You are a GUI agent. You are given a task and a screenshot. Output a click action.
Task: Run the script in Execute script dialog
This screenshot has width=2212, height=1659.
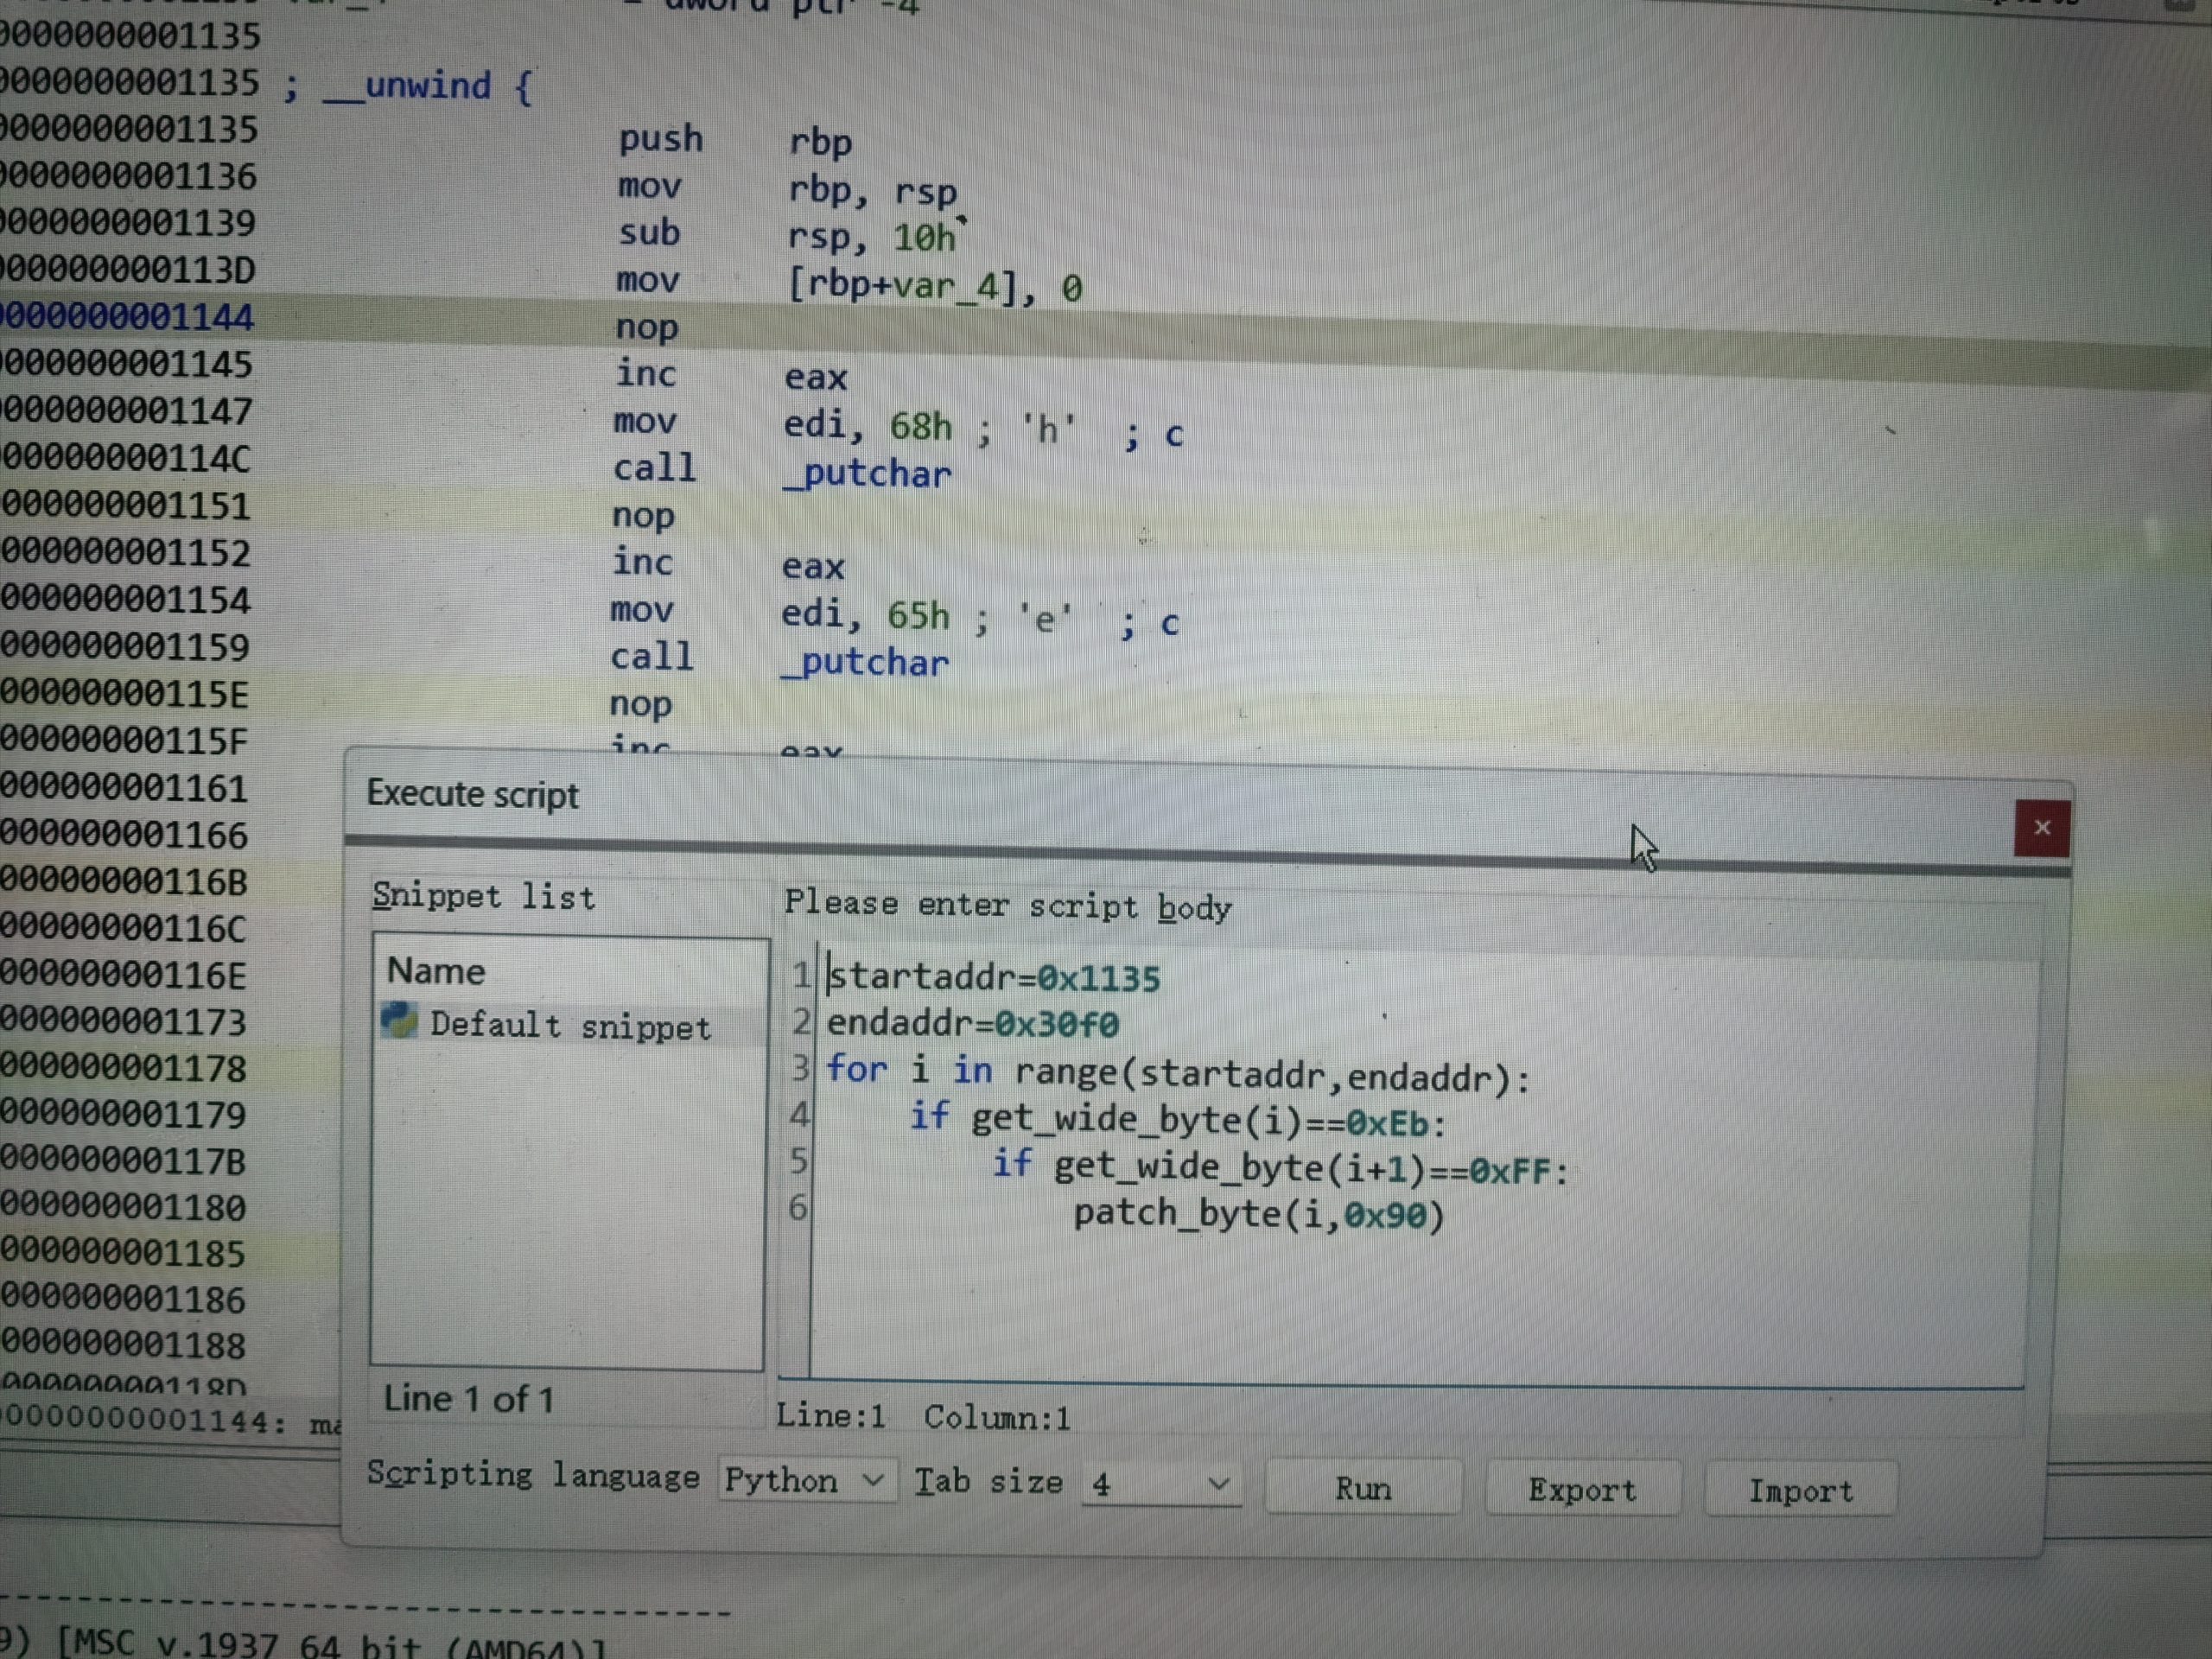click(1363, 1488)
